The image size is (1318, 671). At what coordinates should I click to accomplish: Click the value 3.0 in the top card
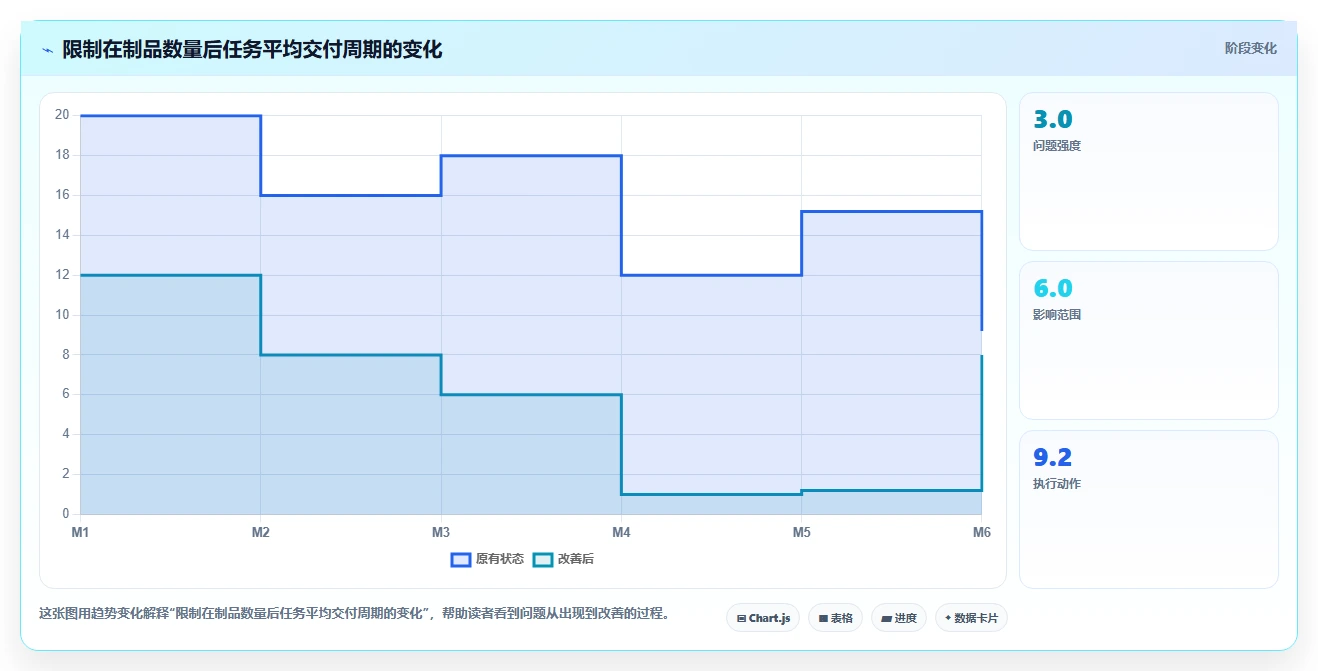[1053, 120]
